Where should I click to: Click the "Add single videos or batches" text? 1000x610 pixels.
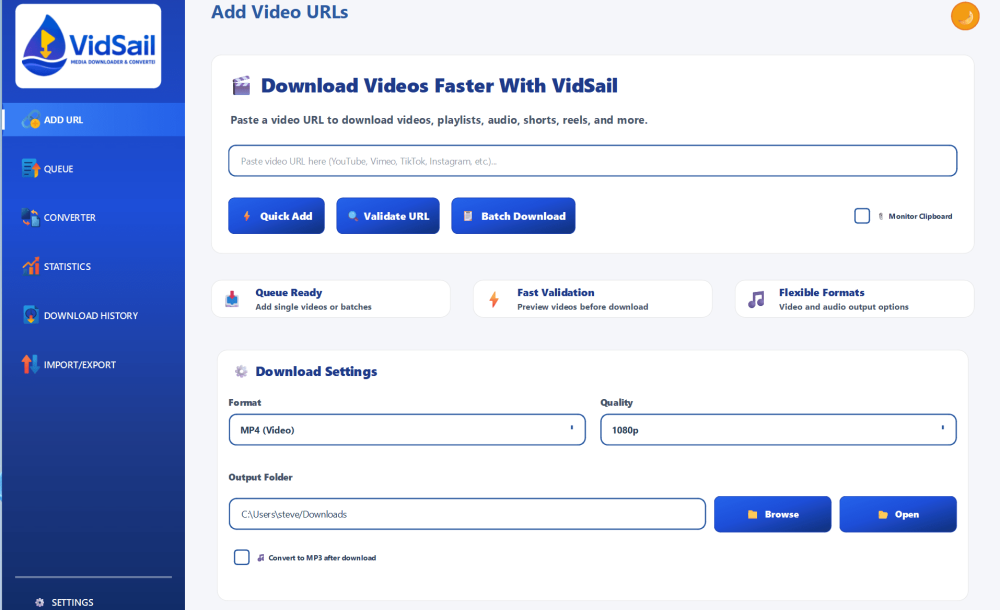pyautogui.click(x=313, y=307)
